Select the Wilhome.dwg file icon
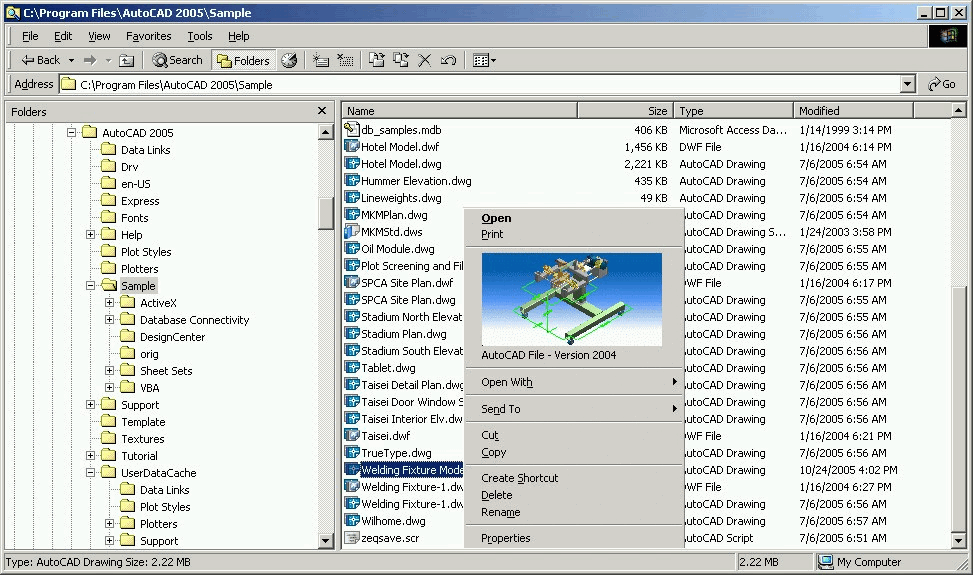Viewport: 973px width, 575px height. coord(352,520)
